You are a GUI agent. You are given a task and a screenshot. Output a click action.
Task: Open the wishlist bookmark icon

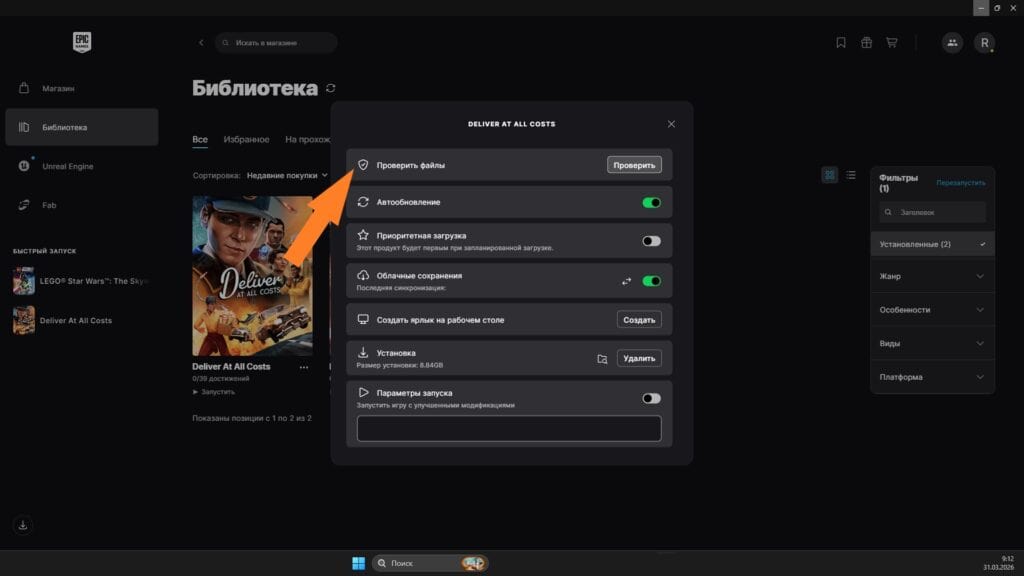tap(840, 42)
